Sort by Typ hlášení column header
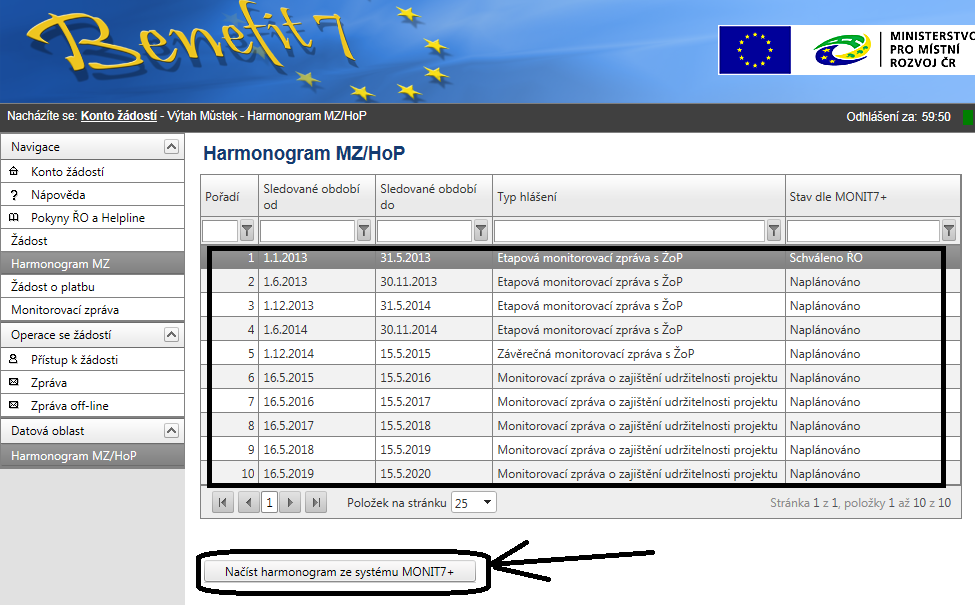Viewport: 975px width, 605px height. click(x=527, y=196)
